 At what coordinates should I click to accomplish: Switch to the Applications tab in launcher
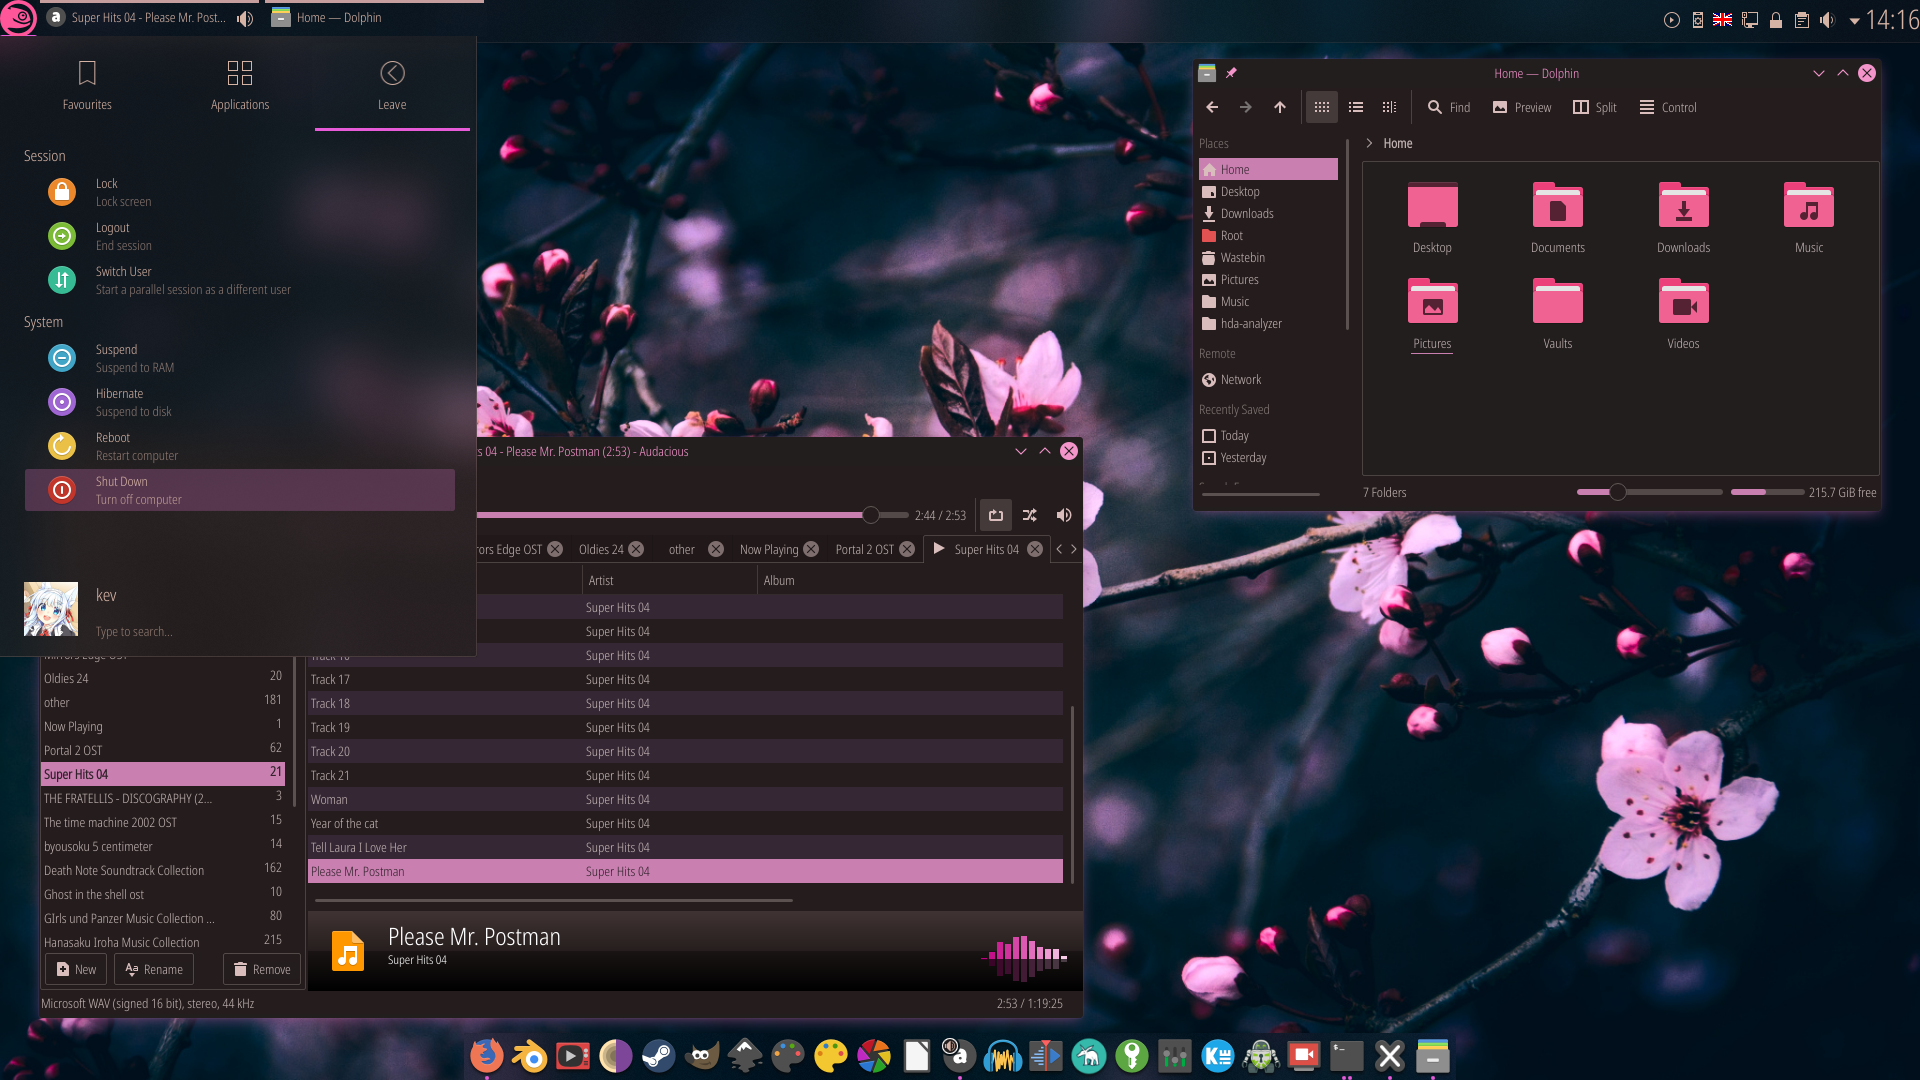click(239, 85)
